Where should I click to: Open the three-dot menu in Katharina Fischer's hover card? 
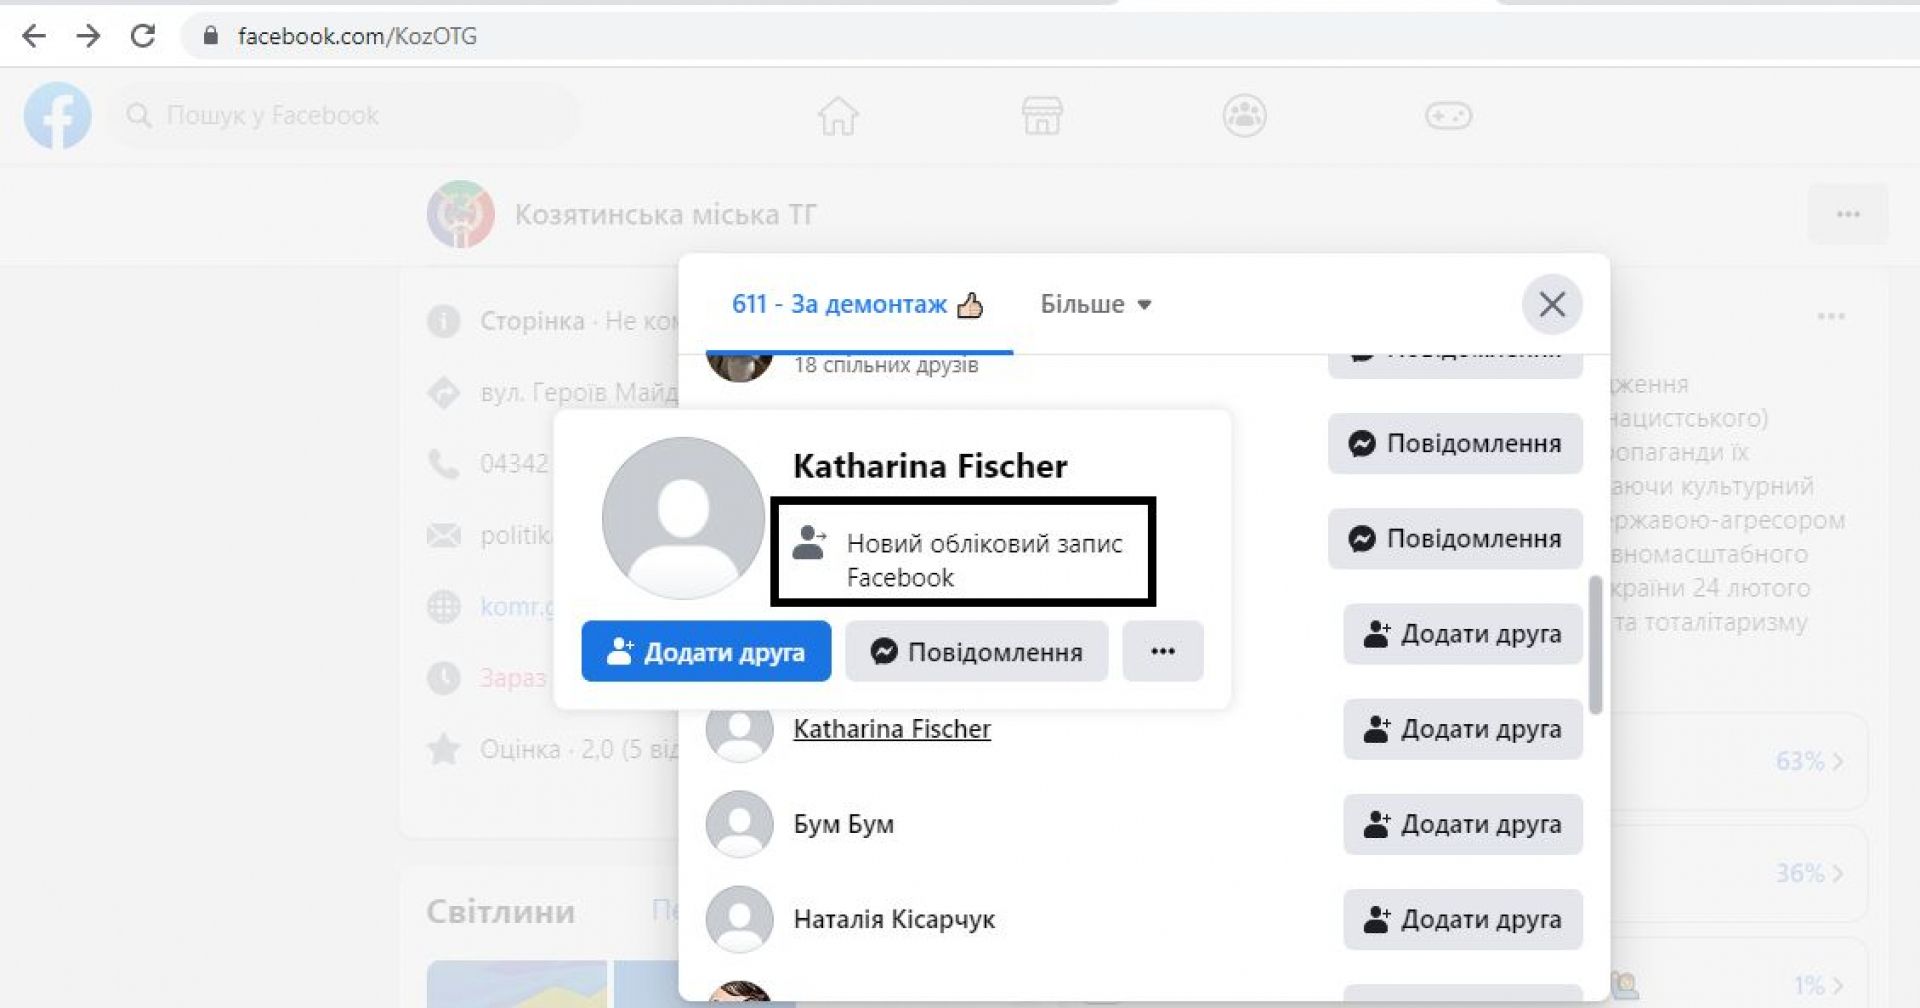(1162, 652)
